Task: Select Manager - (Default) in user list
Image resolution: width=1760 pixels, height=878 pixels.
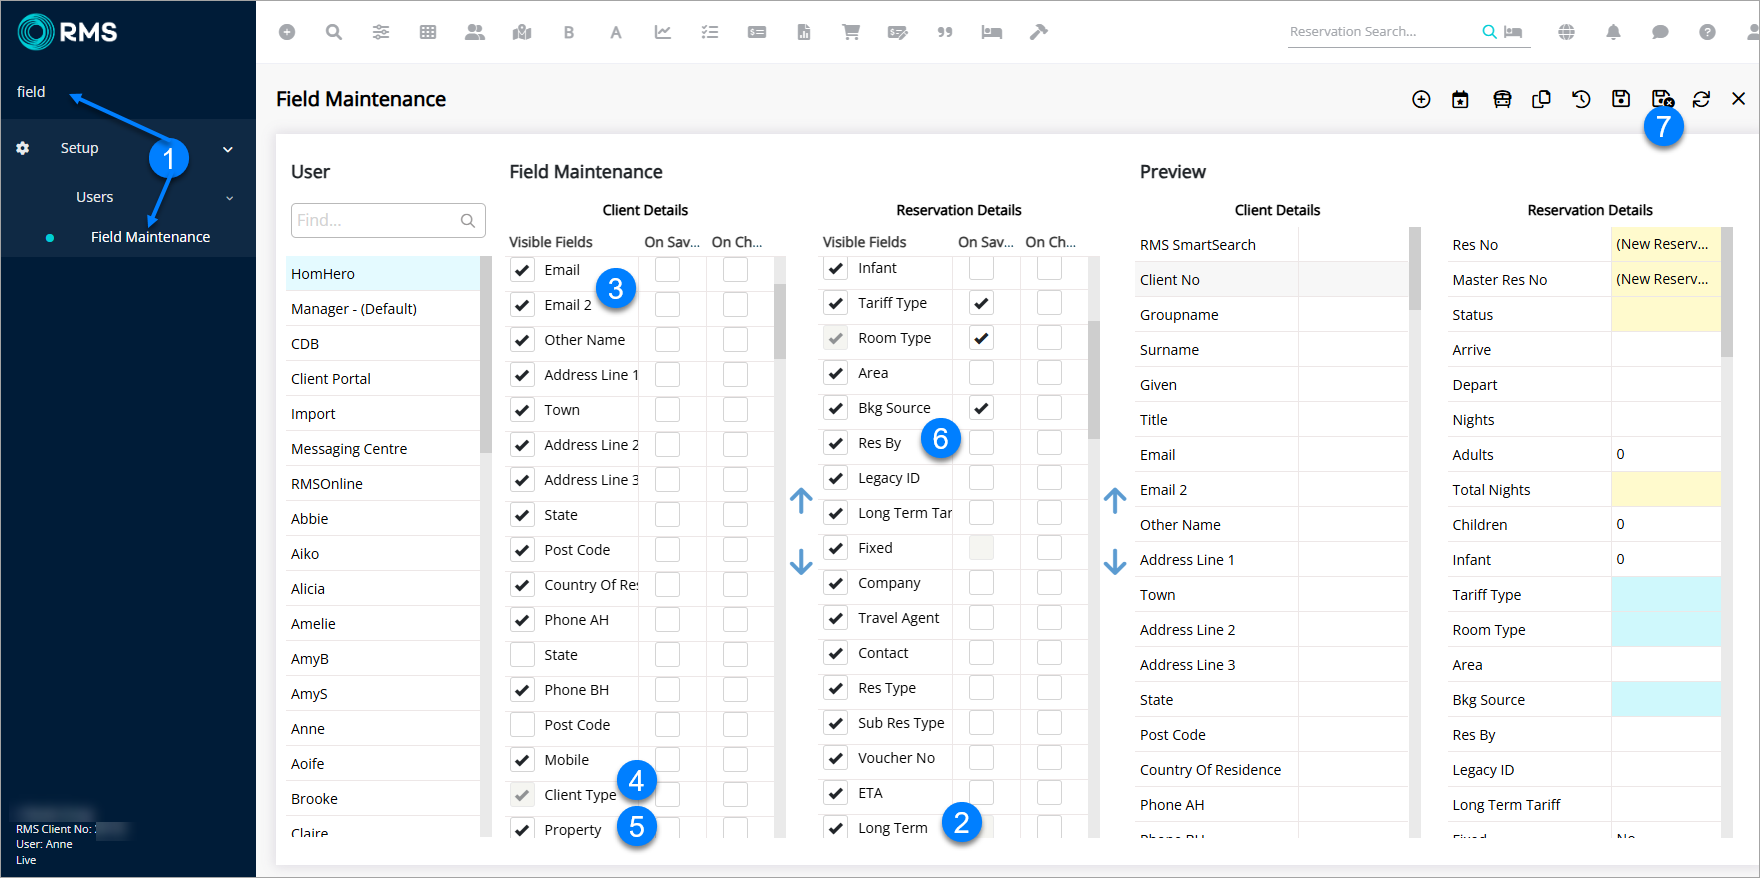Action: [354, 309]
